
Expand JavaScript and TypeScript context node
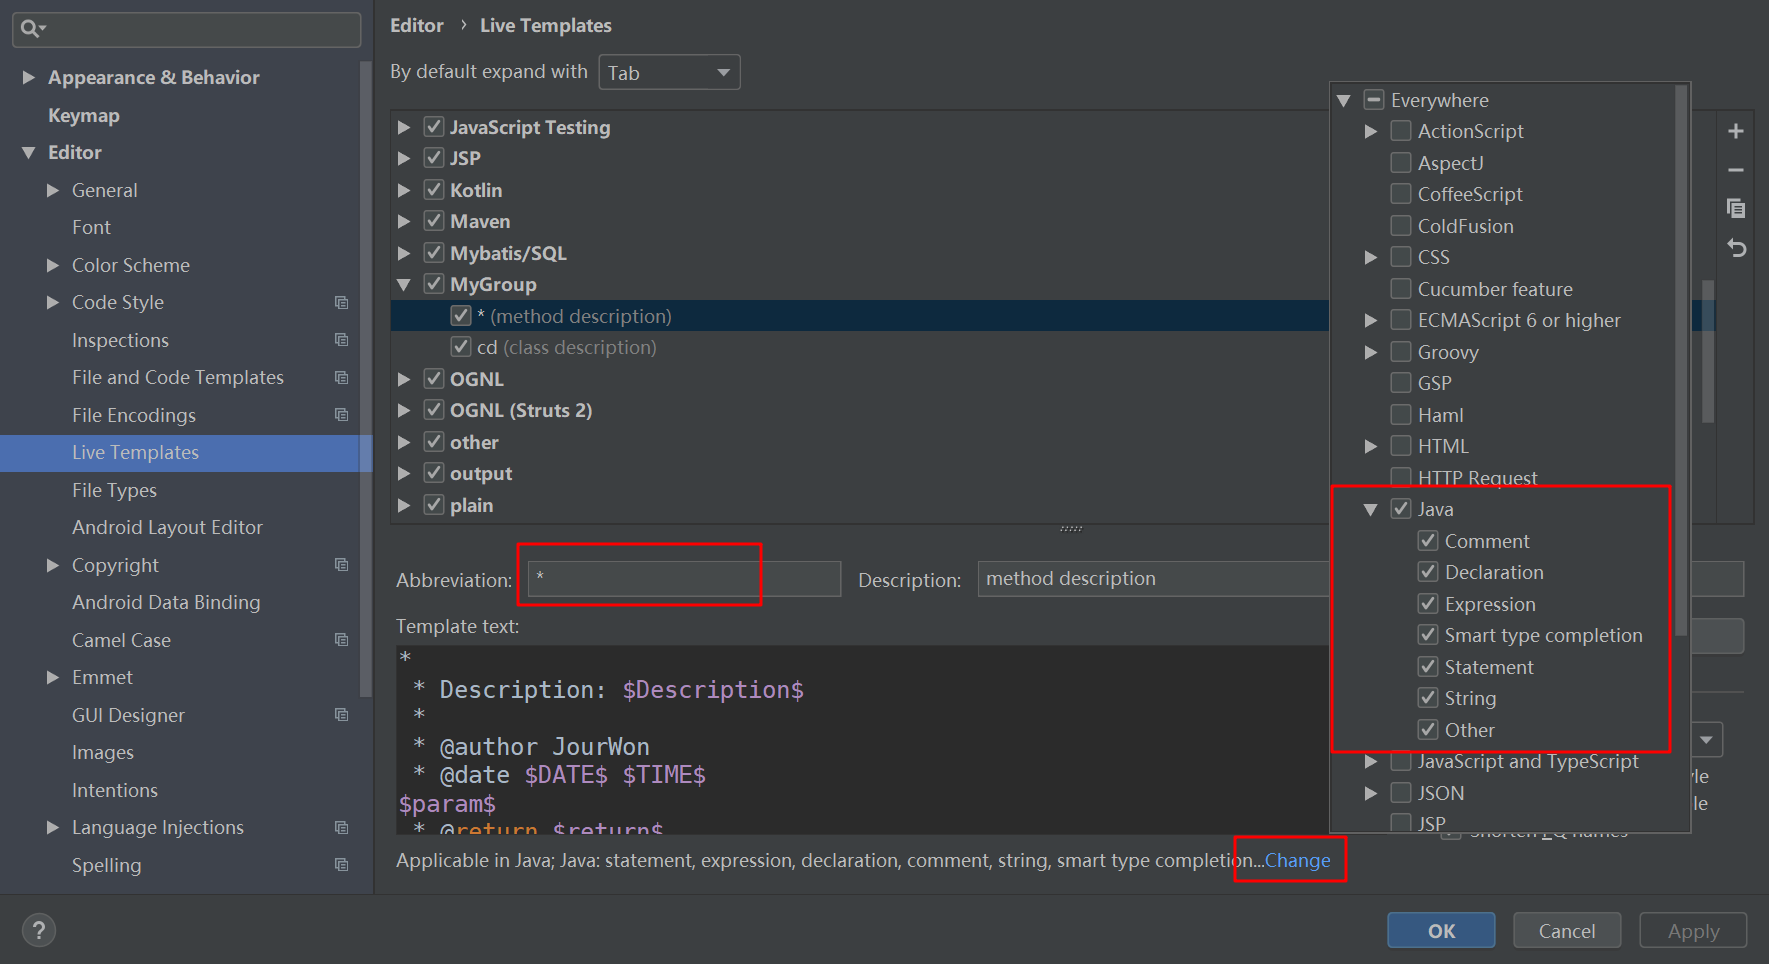[1371, 761]
